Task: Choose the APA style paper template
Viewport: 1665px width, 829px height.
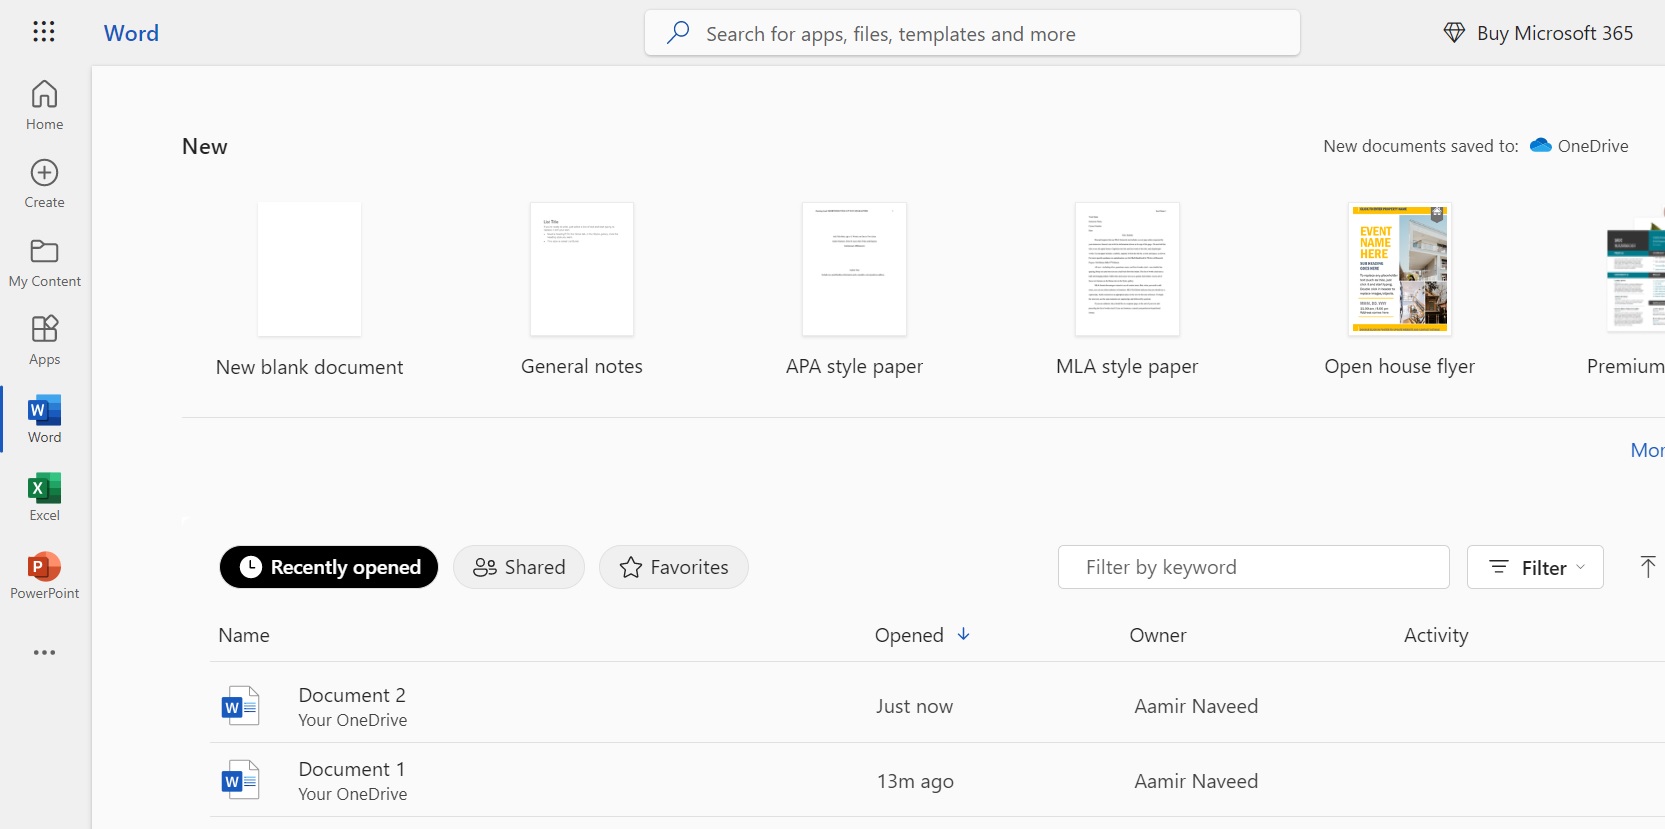Action: (854, 290)
